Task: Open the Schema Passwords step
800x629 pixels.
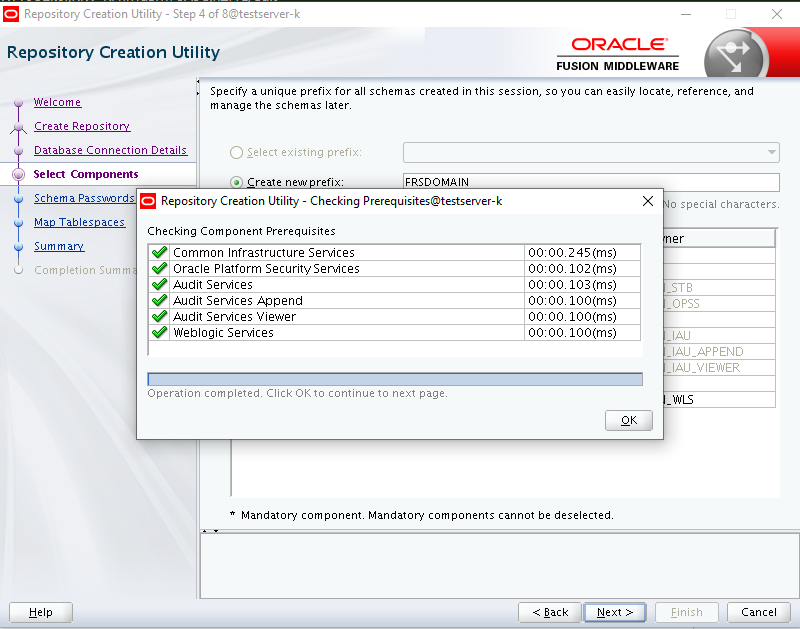Action: point(84,198)
